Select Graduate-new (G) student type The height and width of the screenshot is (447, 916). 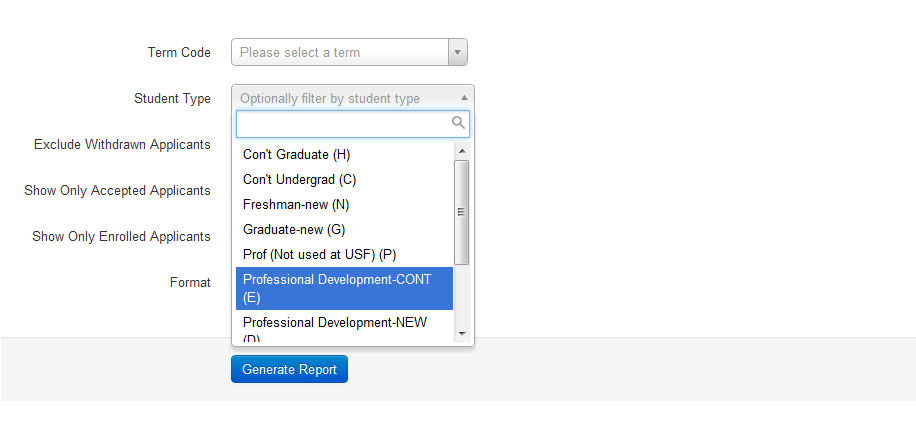[x=294, y=229]
